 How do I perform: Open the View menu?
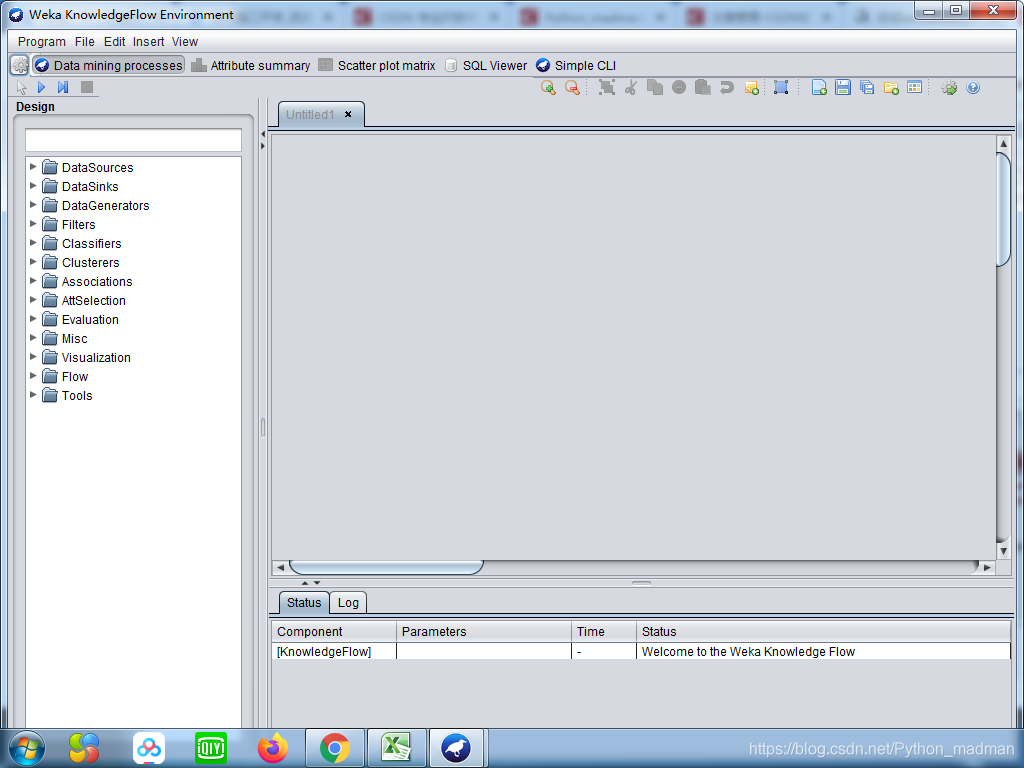coord(185,42)
